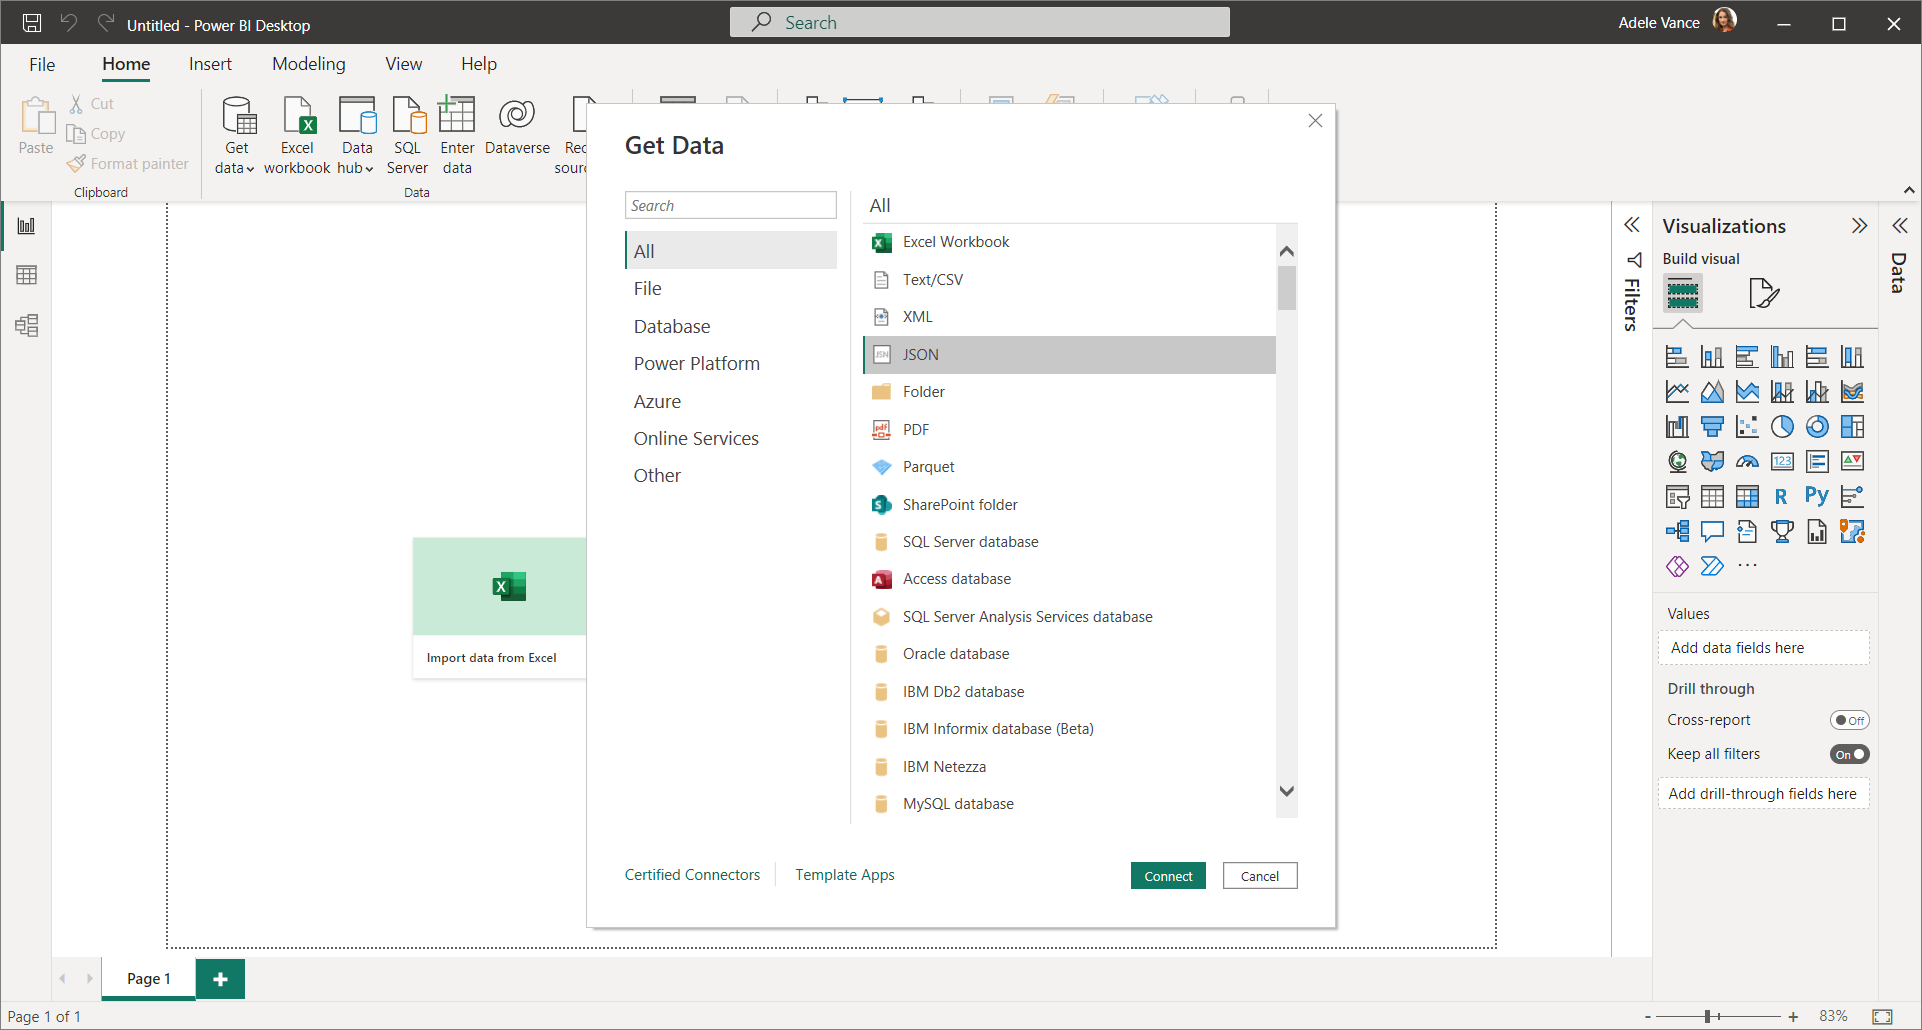Click the zoom slider handle in status bar
The height and width of the screenshot is (1030, 1922).
coord(1708,1016)
